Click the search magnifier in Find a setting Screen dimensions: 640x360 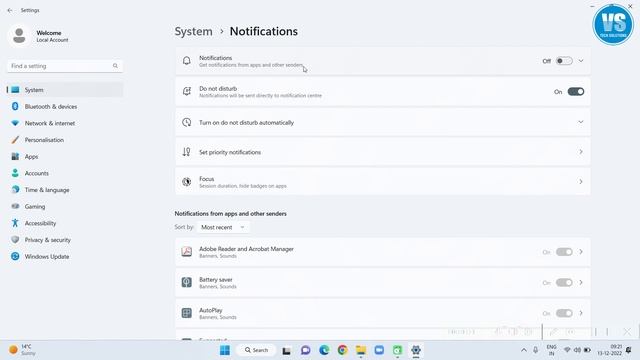point(115,66)
